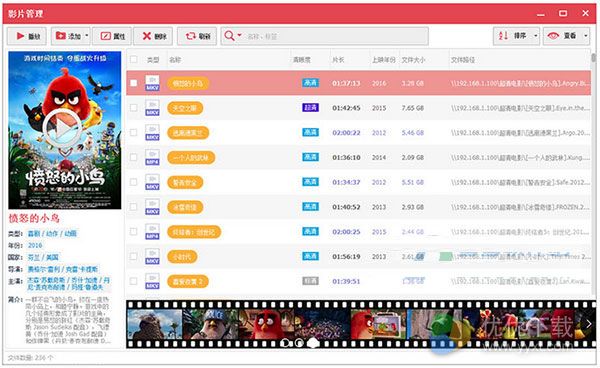Viewport: 600px width, 368px height.
Task: Expand the Add button dropdown arrow
Action: pyautogui.click(x=86, y=36)
